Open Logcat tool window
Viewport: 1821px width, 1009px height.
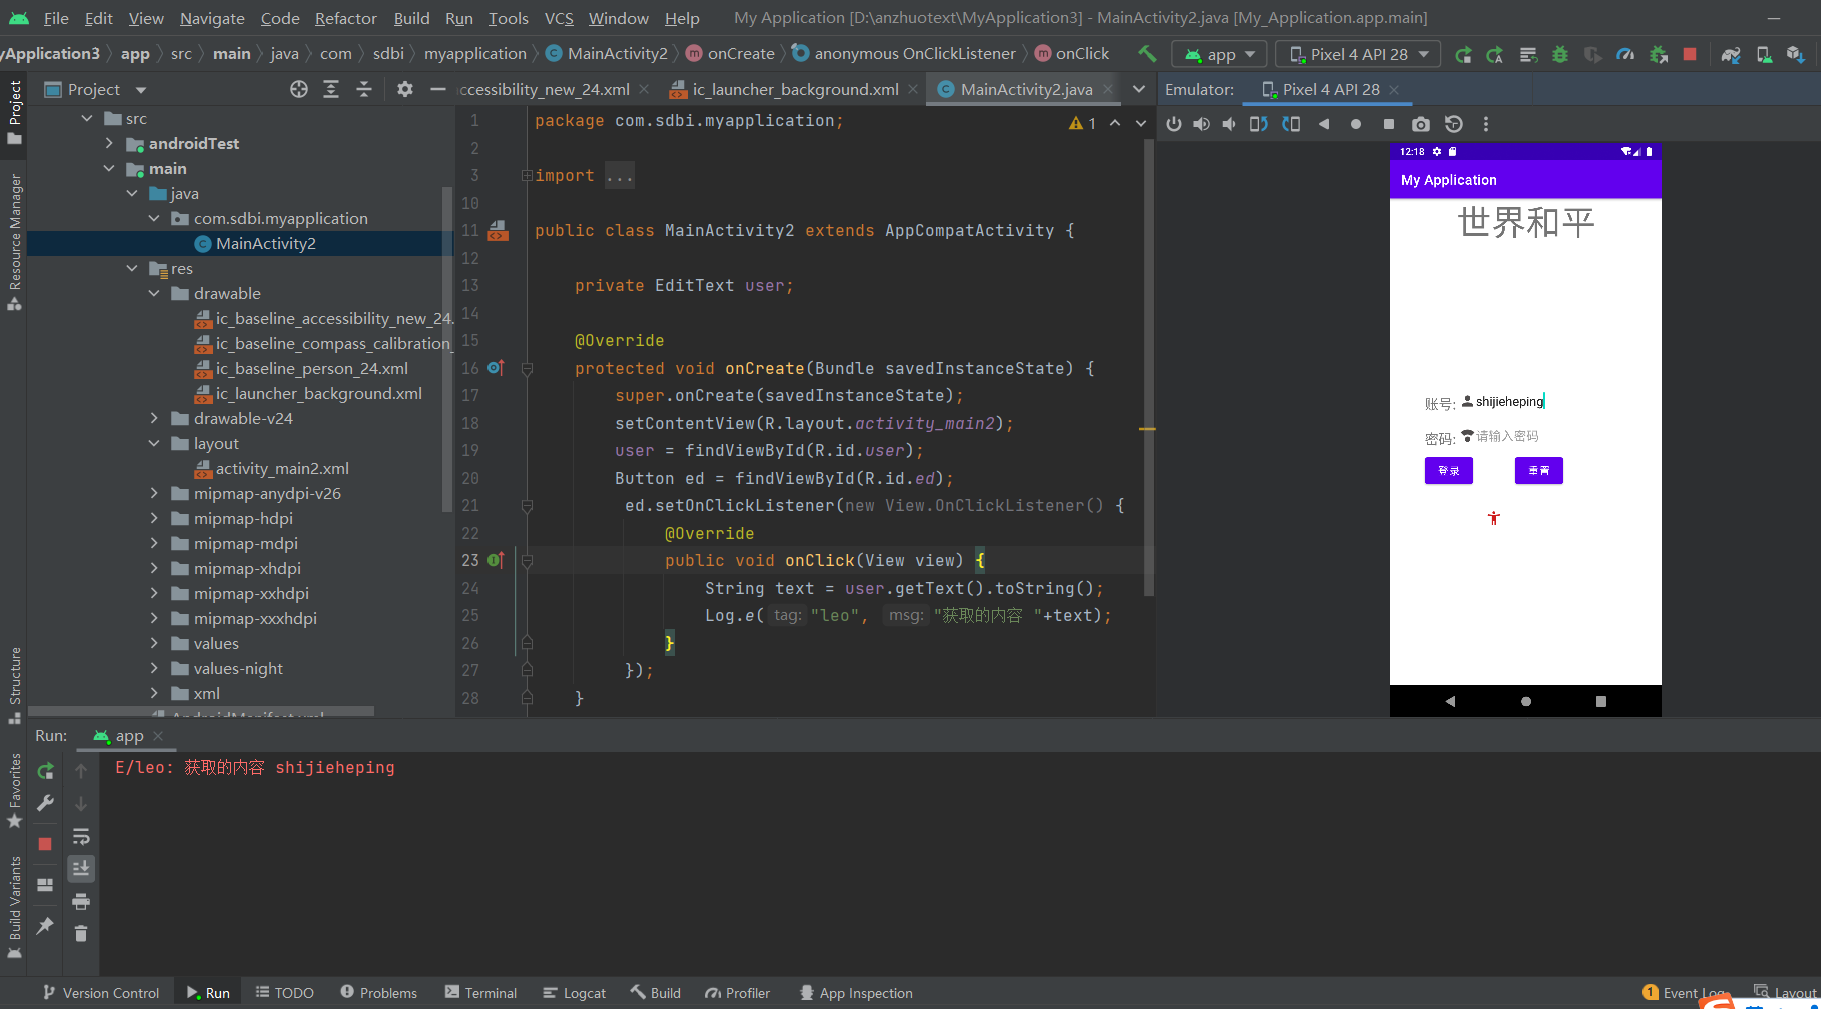[575, 993]
